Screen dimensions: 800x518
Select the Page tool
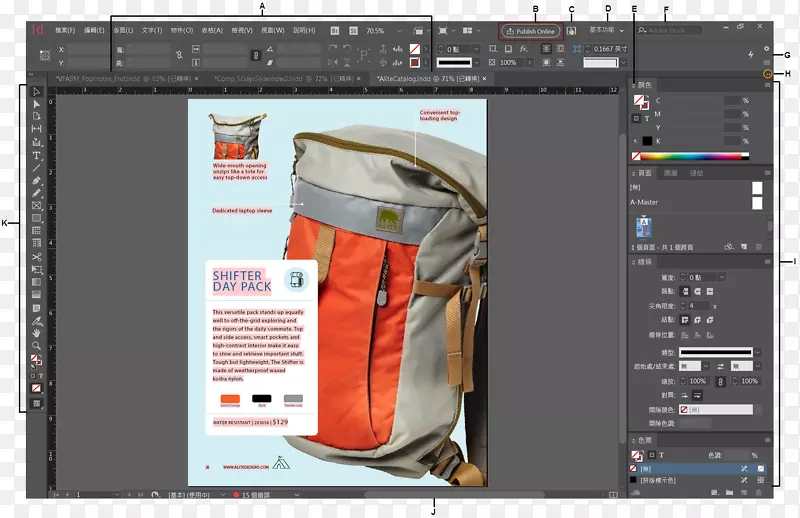pos(36,116)
